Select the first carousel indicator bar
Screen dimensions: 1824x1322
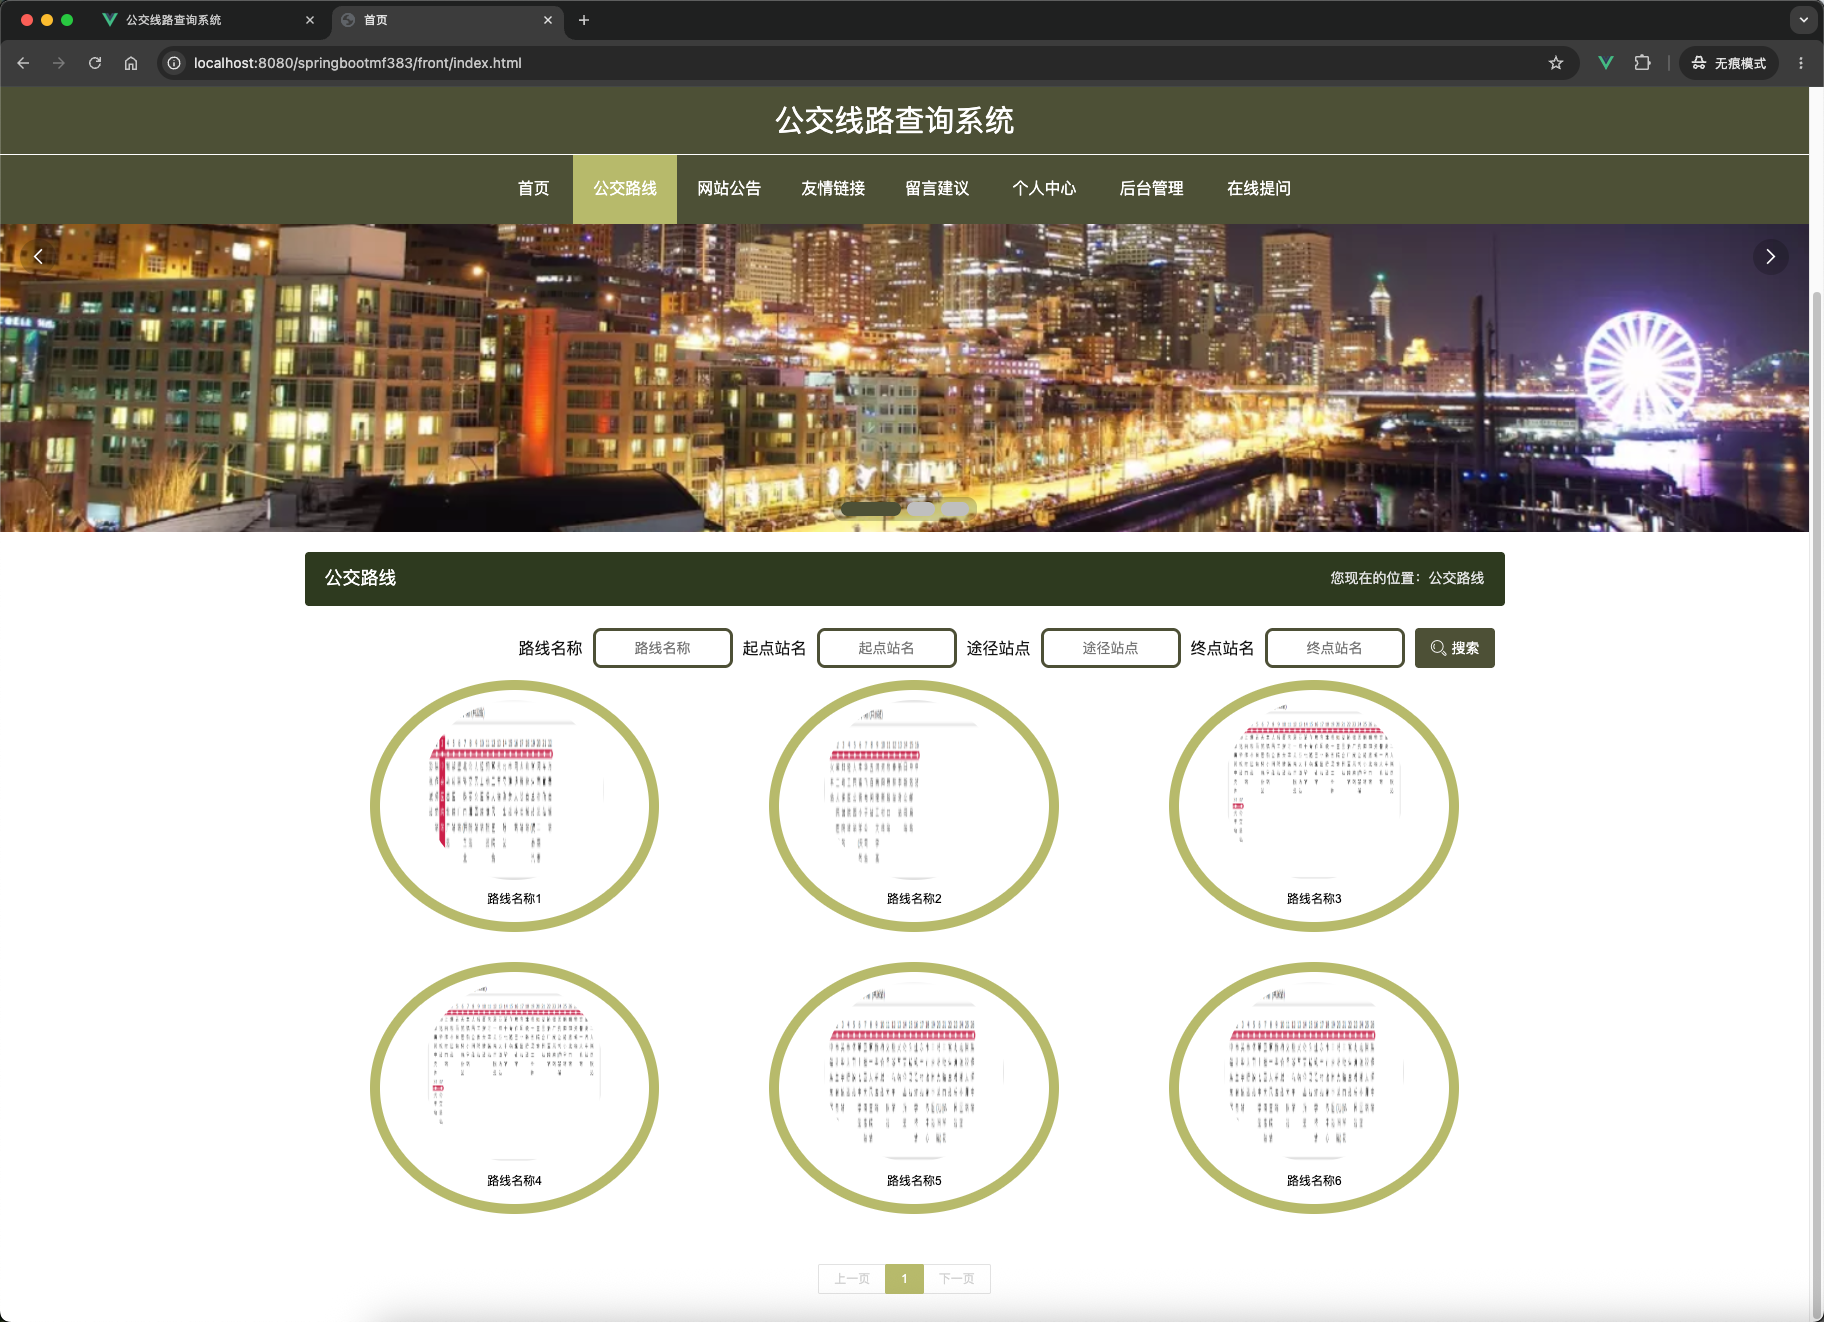click(x=871, y=509)
